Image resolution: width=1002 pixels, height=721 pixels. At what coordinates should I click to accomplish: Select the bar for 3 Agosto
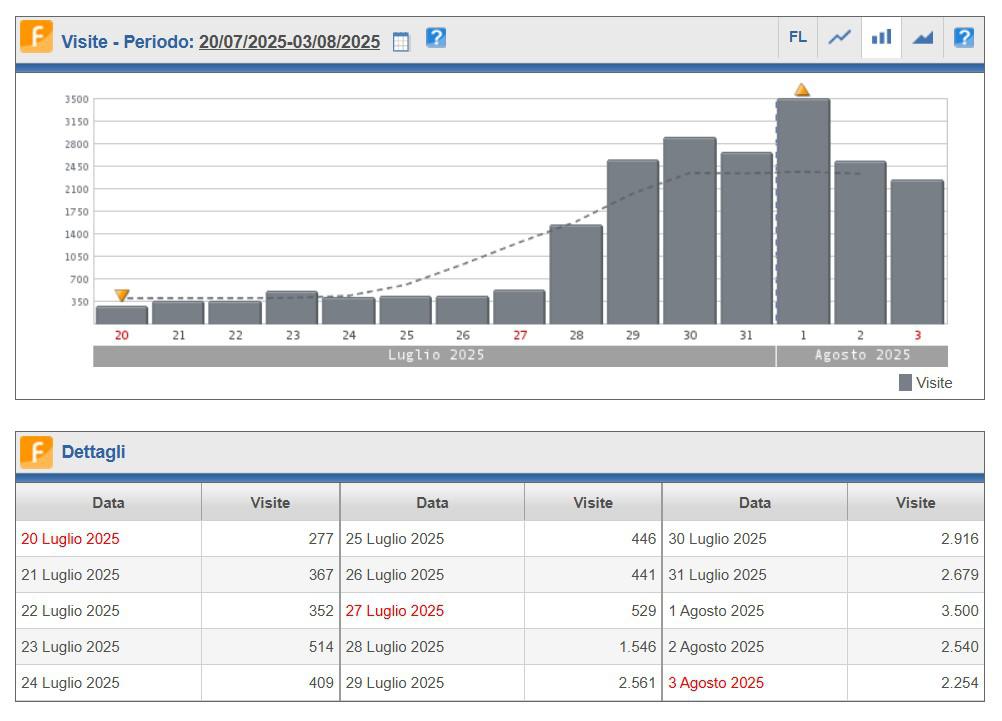coord(917,252)
